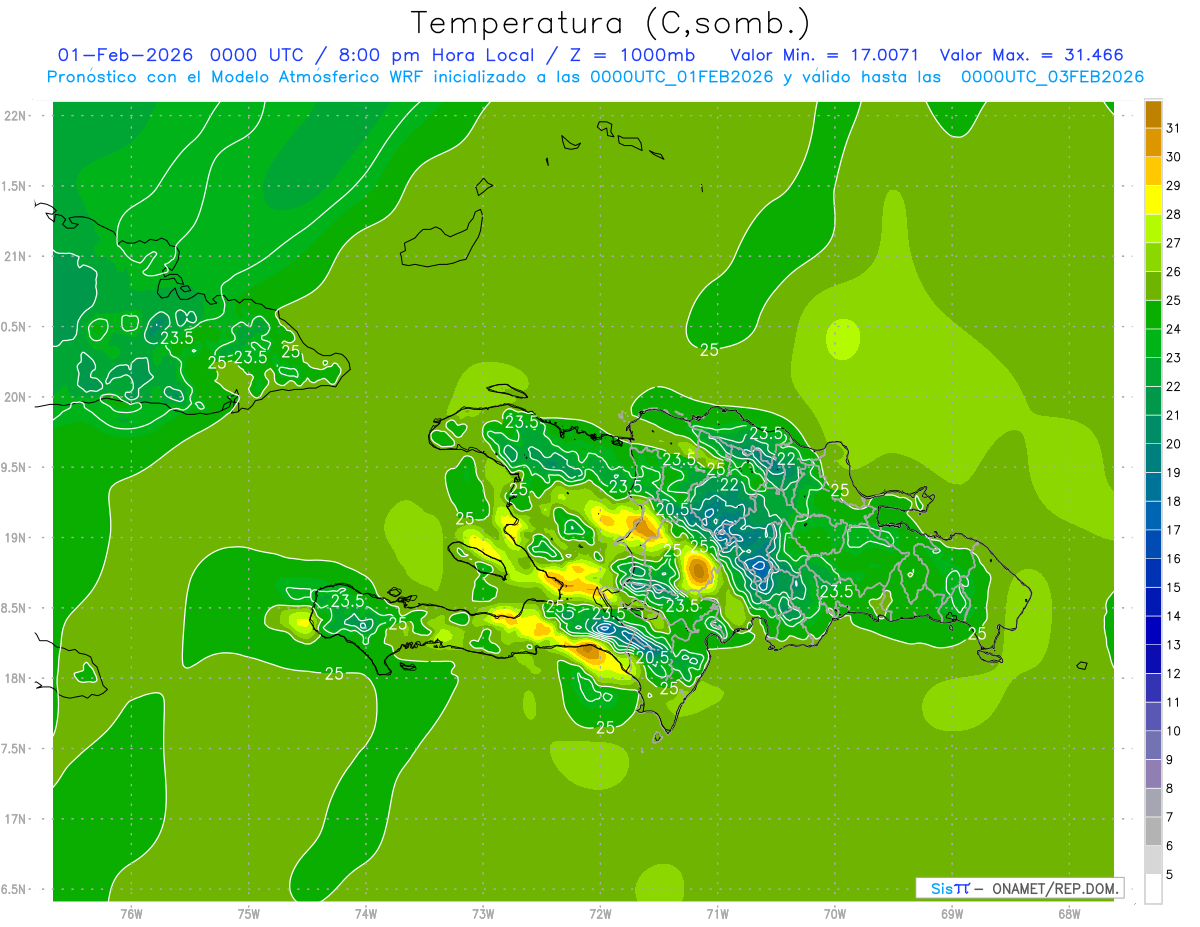
Task: Click the "0000UTC_01FEB2026" initialization time
Action: tap(682, 77)
